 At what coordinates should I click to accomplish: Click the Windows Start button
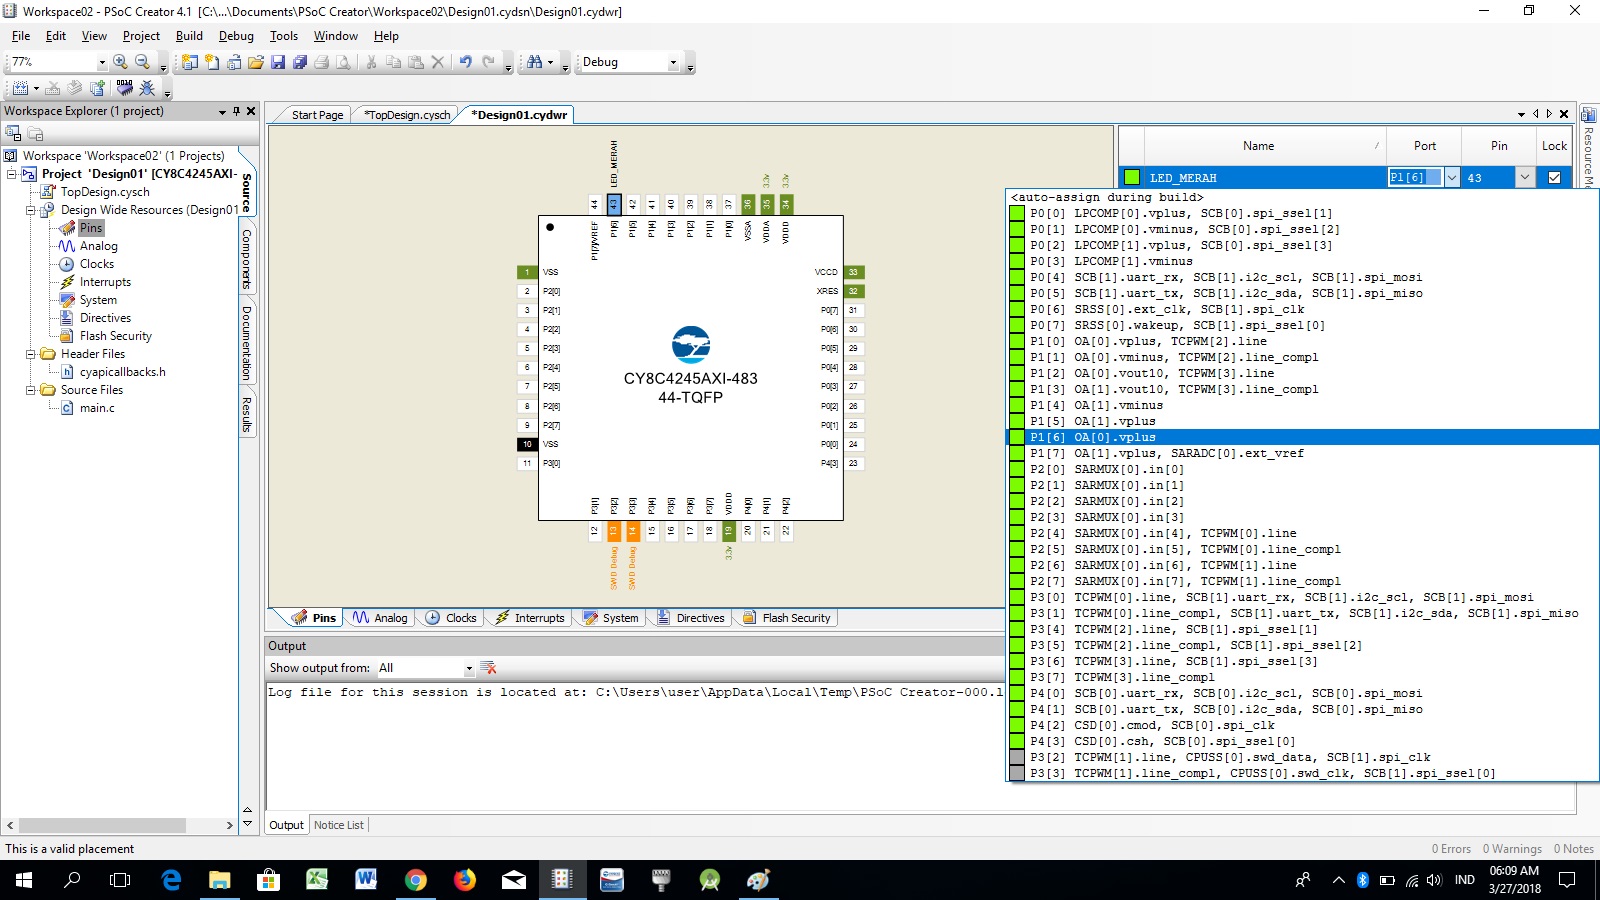pos(24,880)
